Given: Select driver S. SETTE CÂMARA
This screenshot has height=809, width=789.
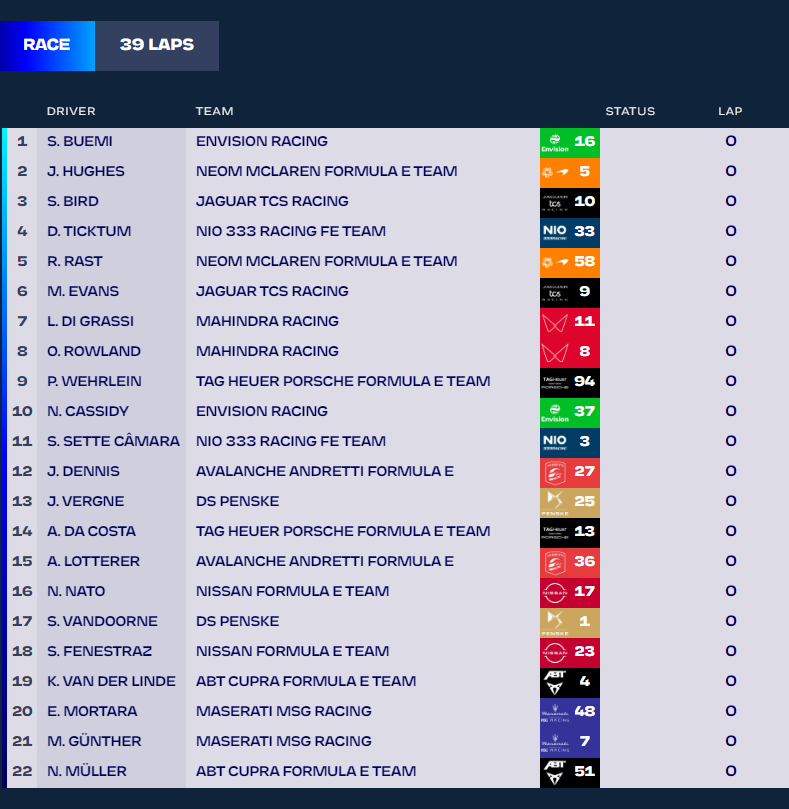Looking at the screenshot, I should (x=114, y=441).
